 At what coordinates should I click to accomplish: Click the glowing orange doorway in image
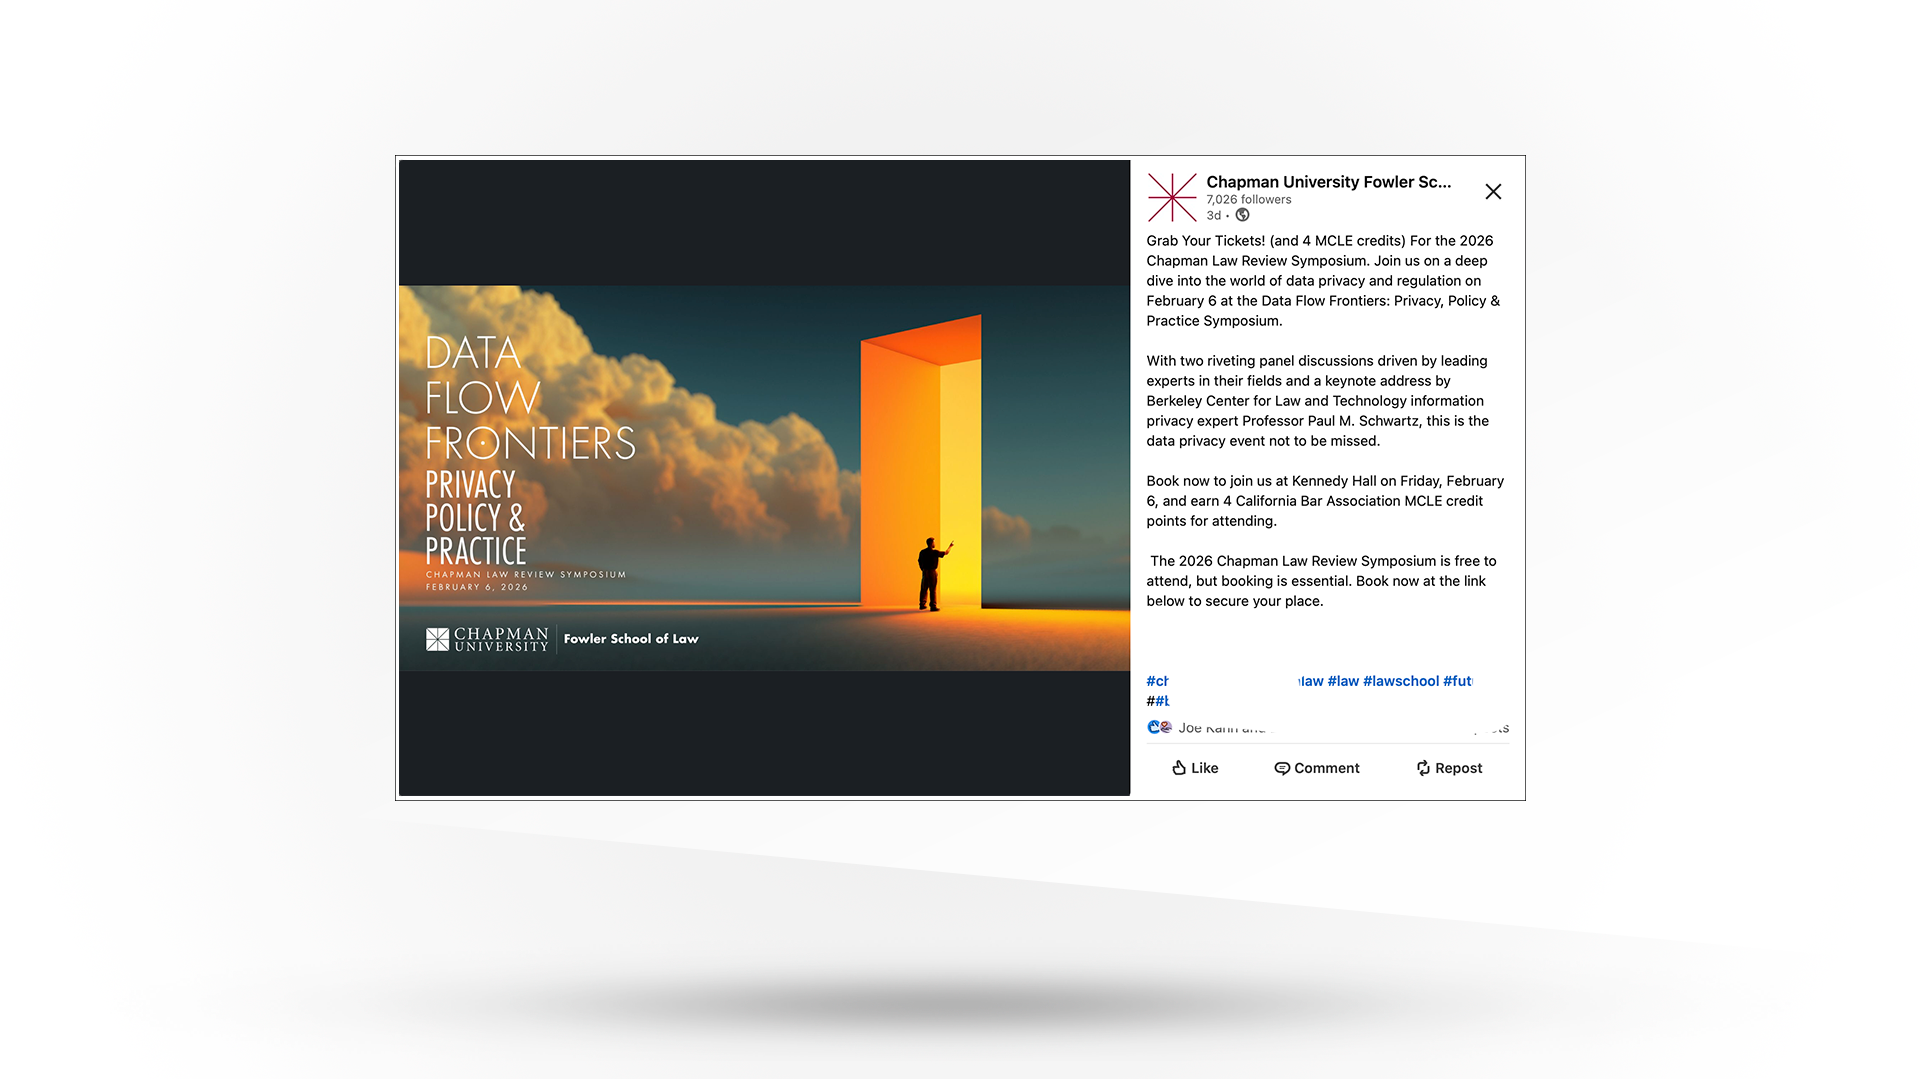[920, 460]
